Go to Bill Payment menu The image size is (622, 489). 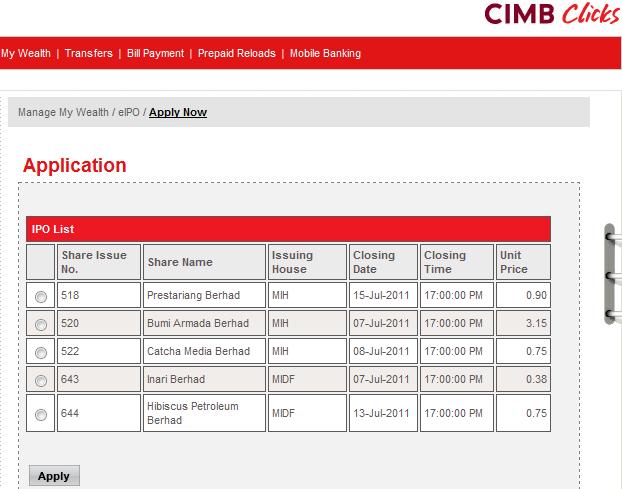[156, 53]
